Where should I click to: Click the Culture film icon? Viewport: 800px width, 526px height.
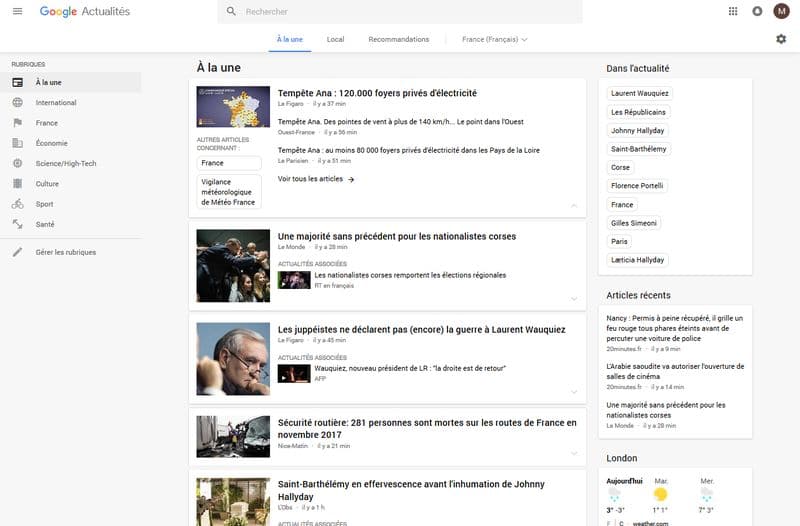pyautogui.click(x=17, y=184)
